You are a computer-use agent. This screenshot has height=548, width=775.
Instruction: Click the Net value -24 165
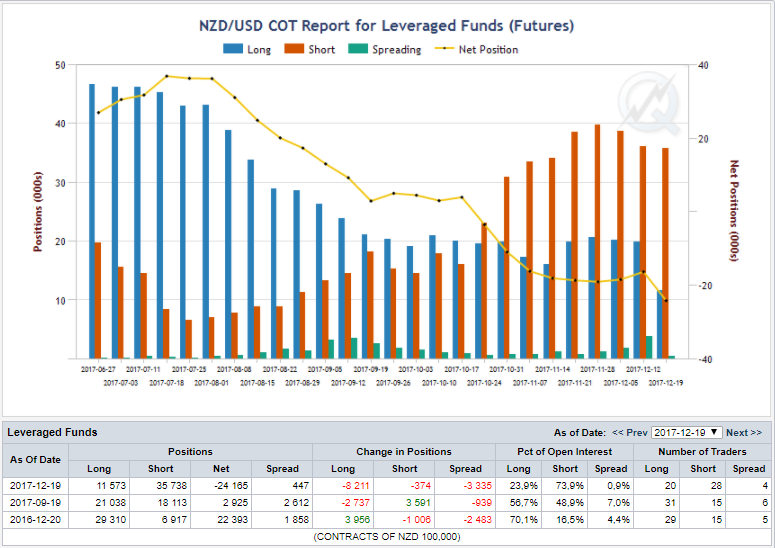coord(231,486)
